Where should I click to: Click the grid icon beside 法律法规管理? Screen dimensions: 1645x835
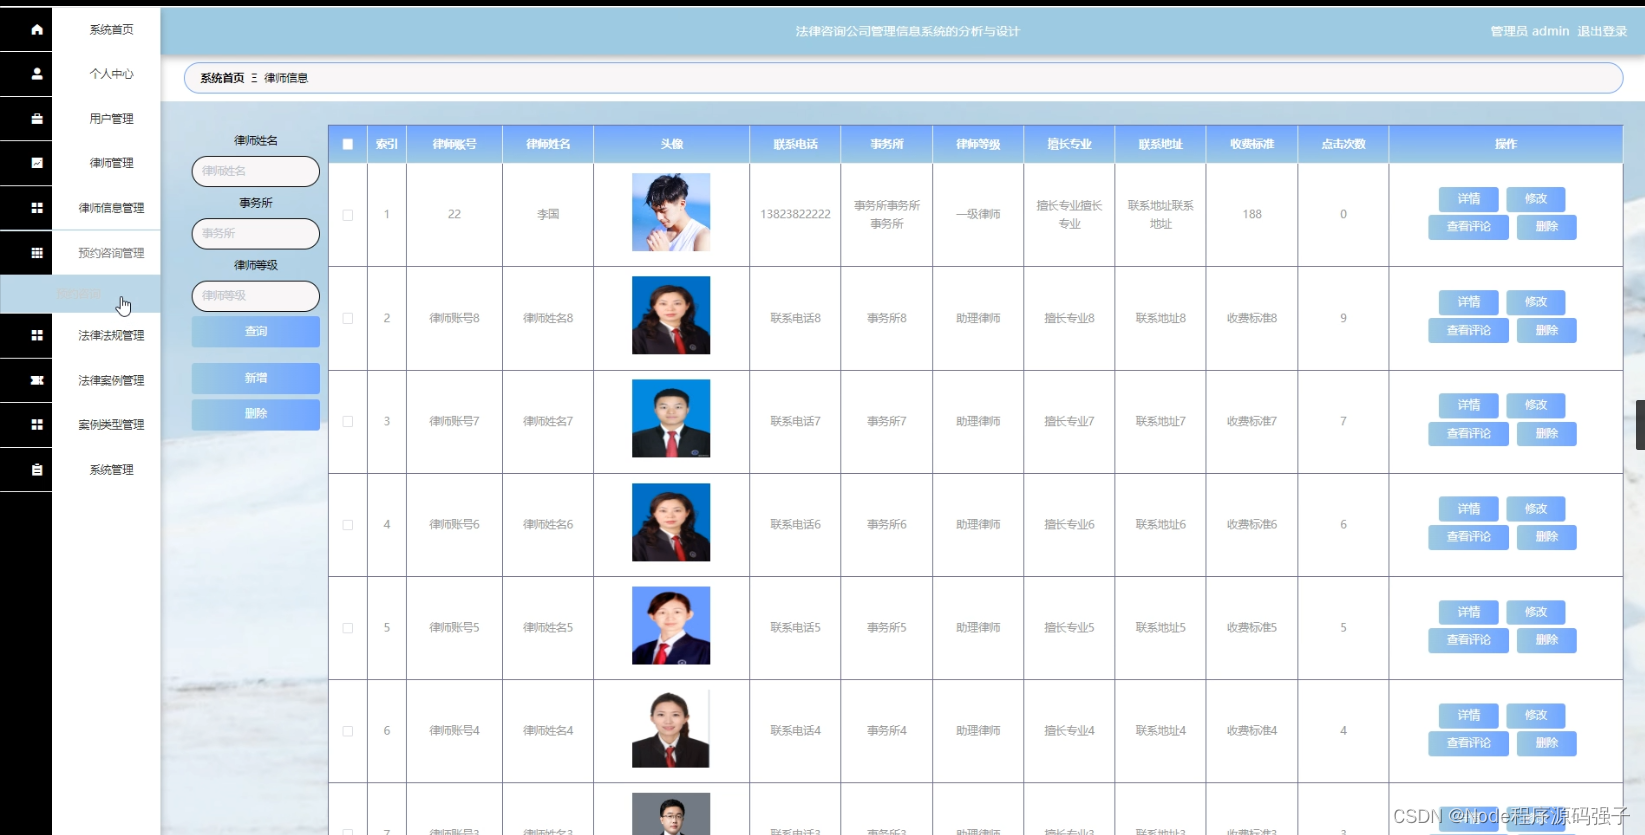[x=37, y=335]
